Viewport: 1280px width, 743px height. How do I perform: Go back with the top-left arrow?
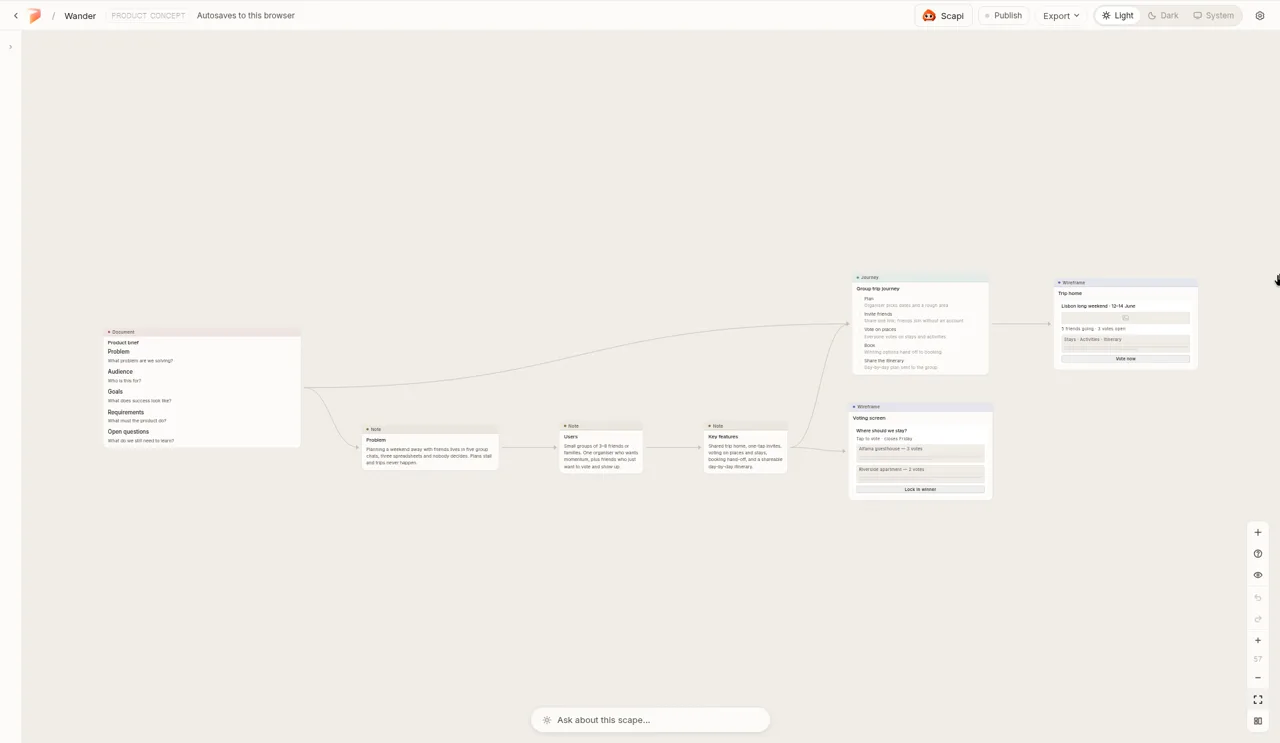(x=16, y=16)
